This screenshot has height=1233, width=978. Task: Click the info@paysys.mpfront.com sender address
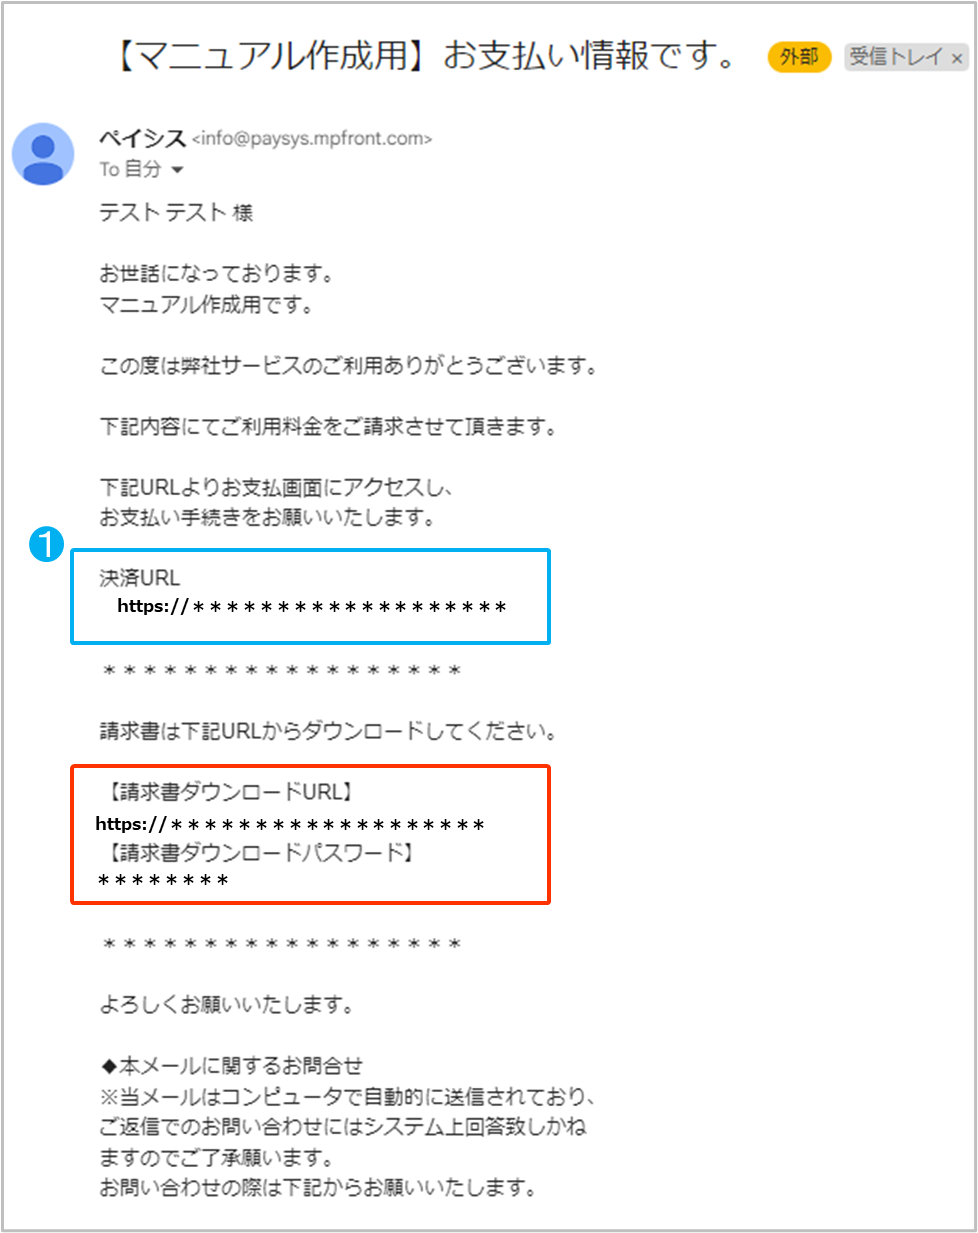click(312, 139)
